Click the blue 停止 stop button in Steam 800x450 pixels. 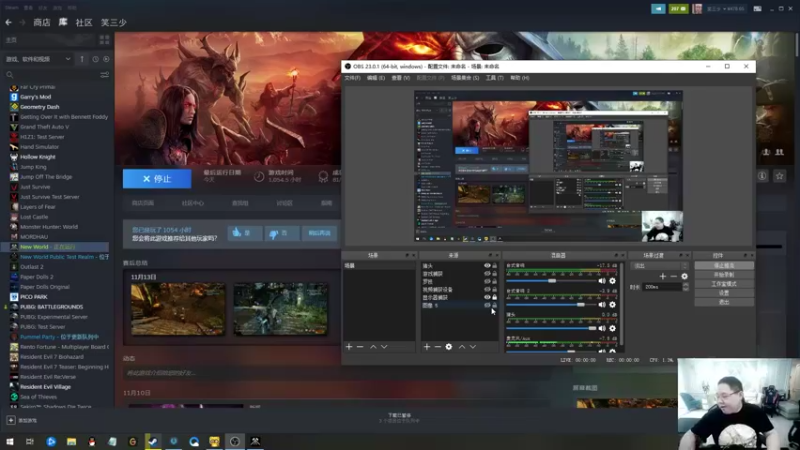click(x=157, y=179)
